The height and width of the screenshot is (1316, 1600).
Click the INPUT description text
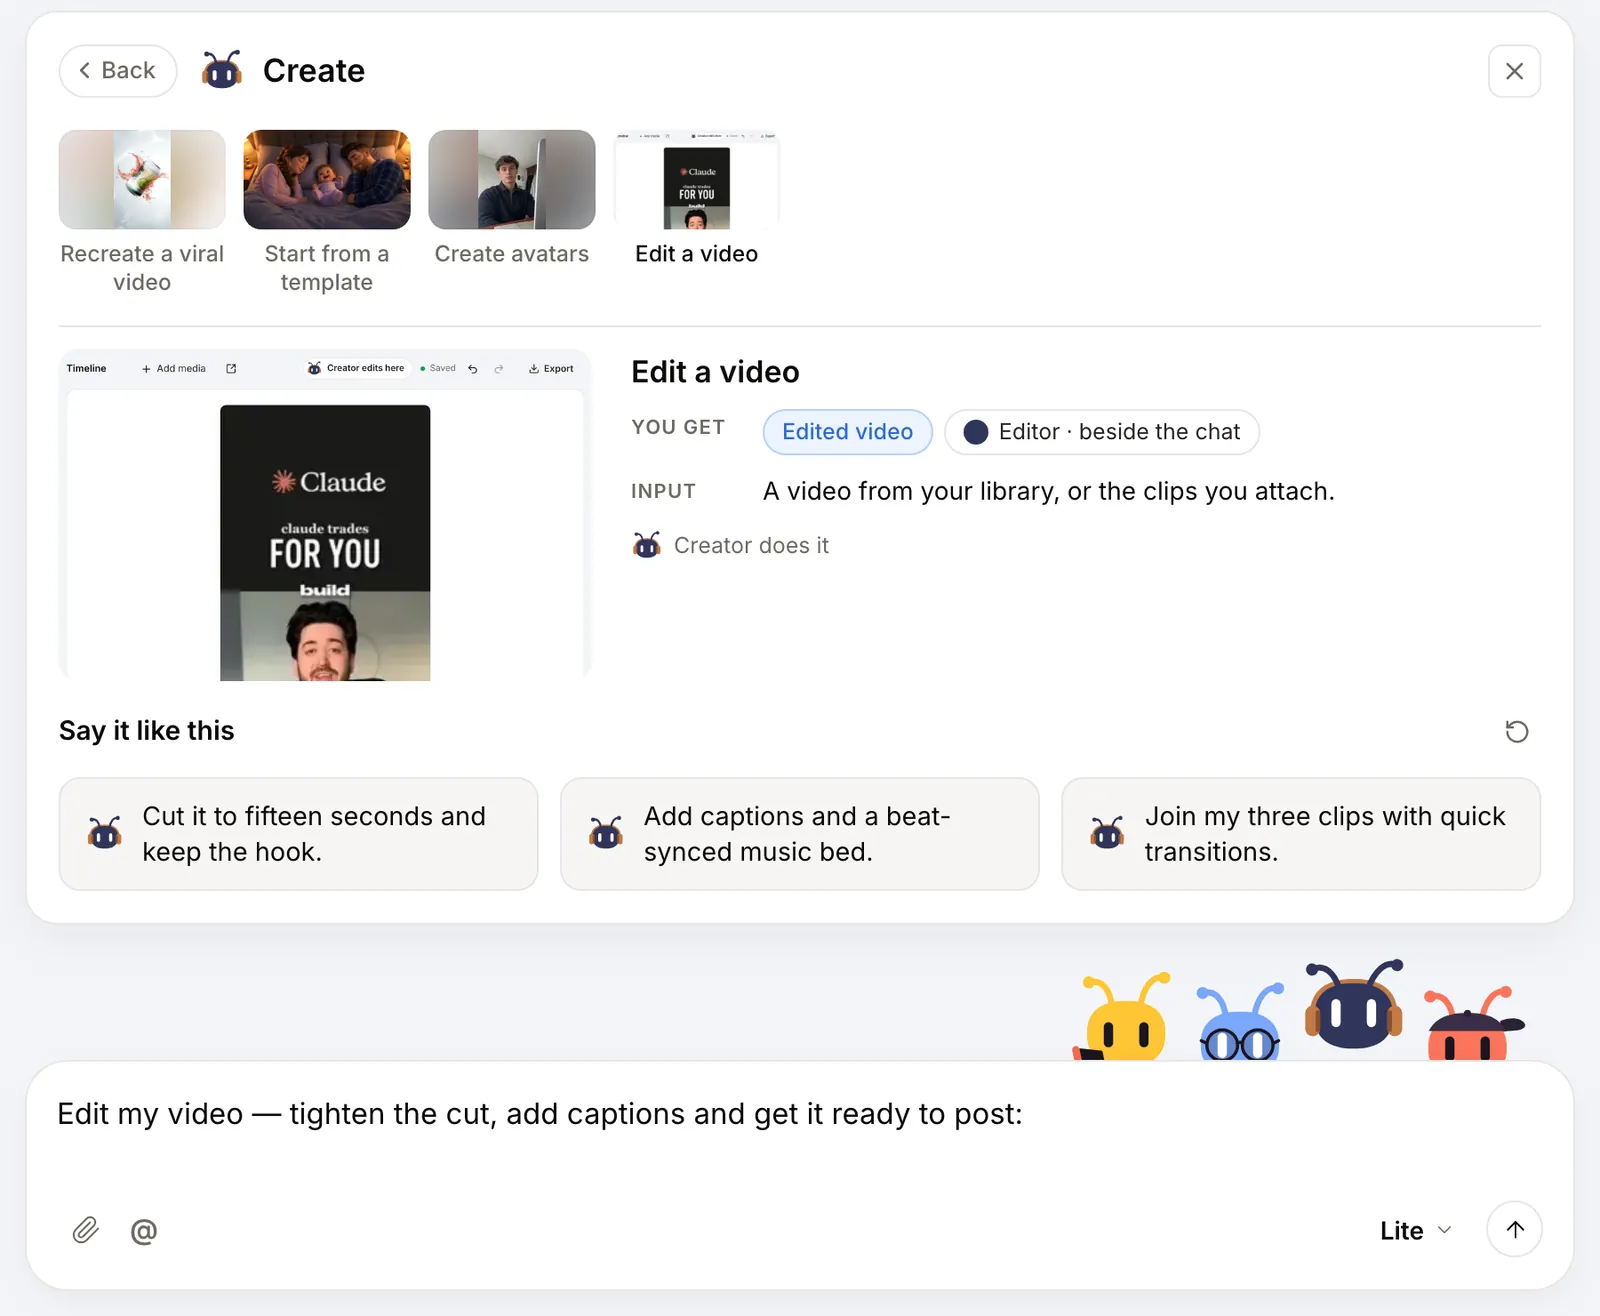click(1048, 491)
